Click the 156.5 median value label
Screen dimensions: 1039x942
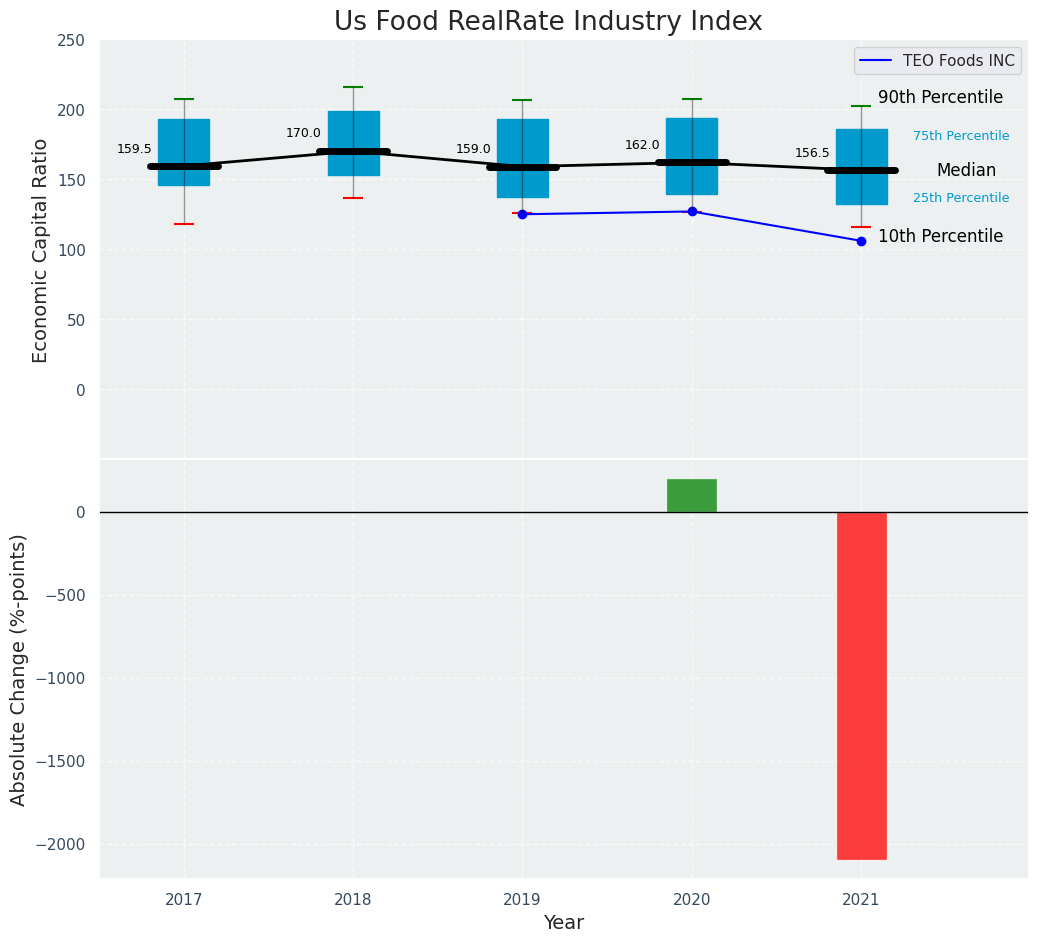pos(812,153)
